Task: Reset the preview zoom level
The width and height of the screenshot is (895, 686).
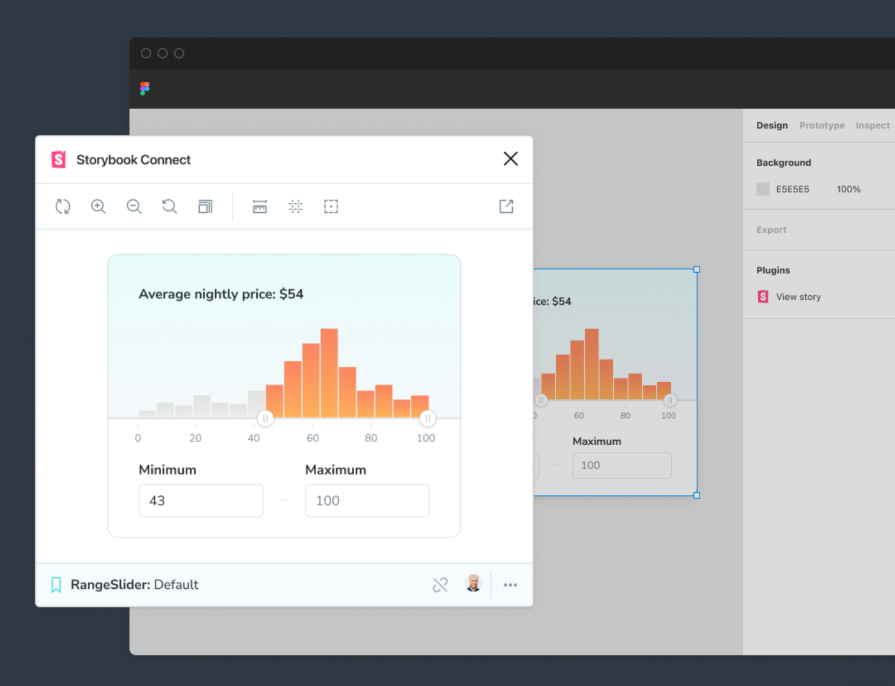Action: [x=169, y=206]
